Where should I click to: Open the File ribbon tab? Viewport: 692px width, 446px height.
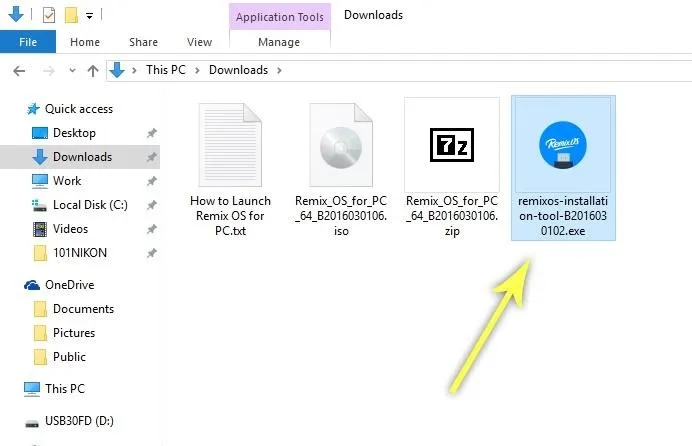[28, 42]
